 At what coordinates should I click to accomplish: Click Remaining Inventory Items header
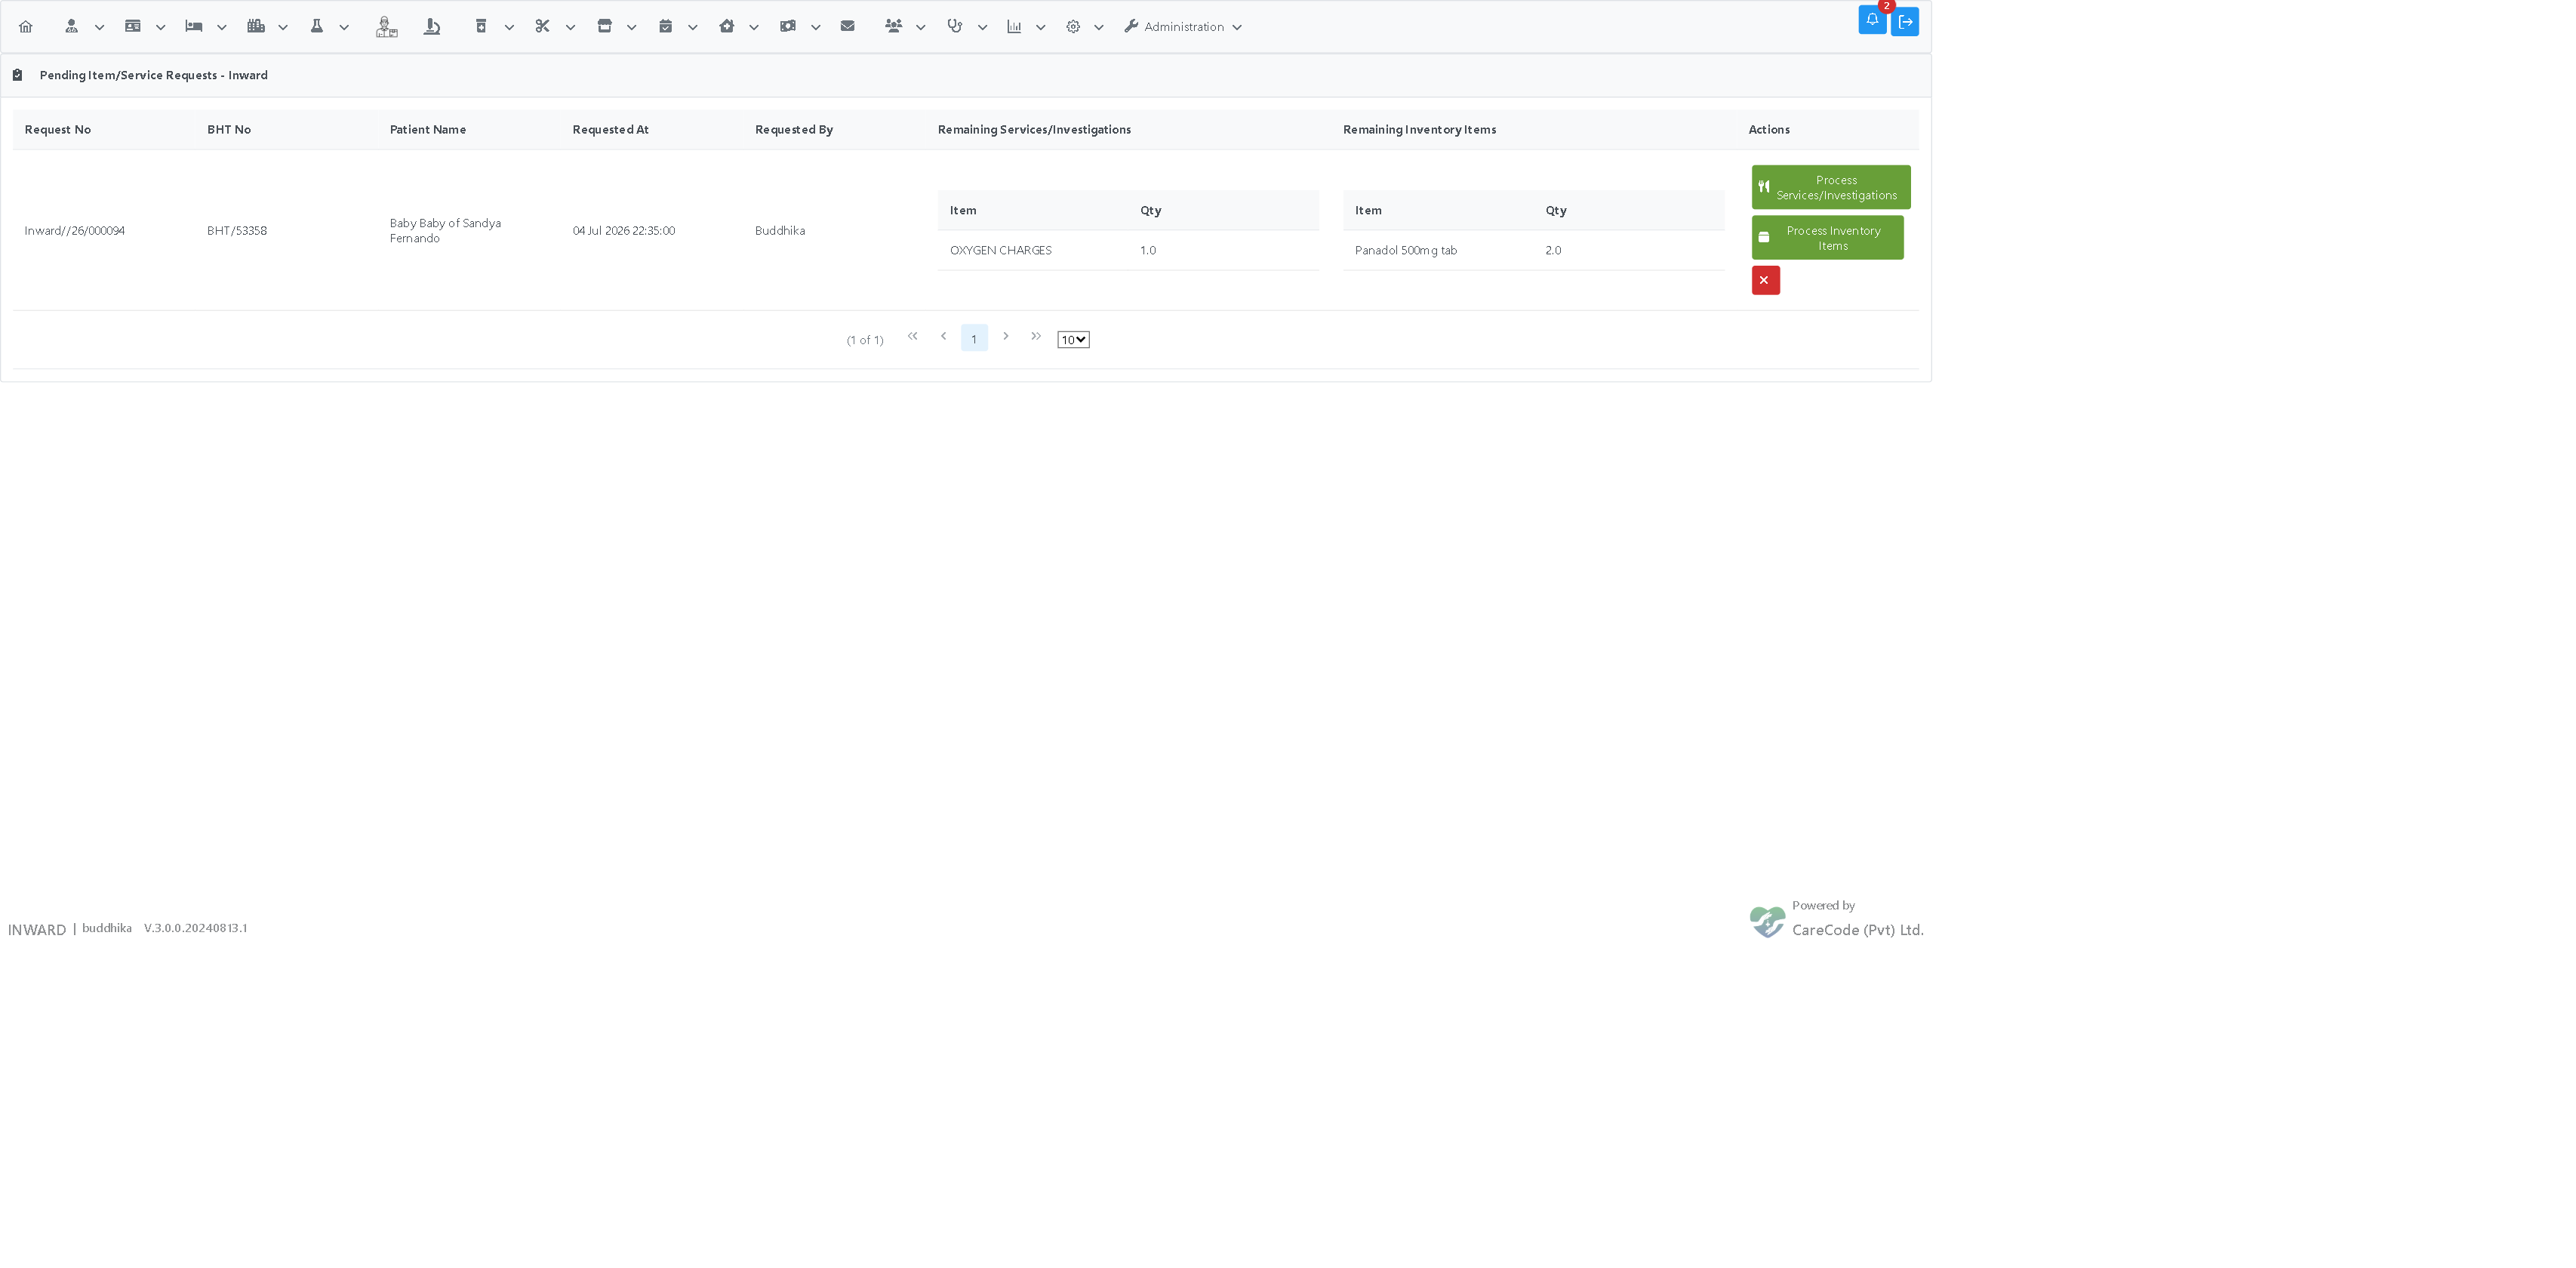(x=1419, y=130)
